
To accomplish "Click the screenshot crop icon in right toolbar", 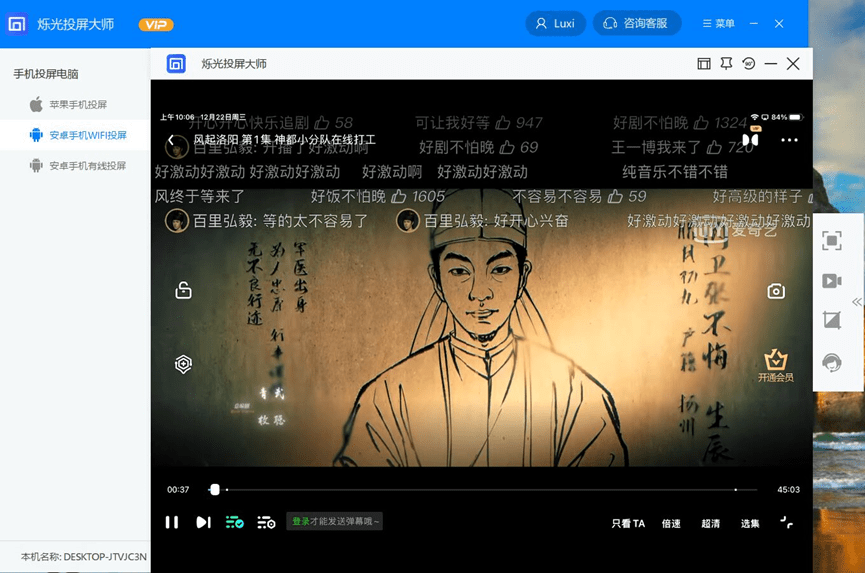I will (831, 320).
